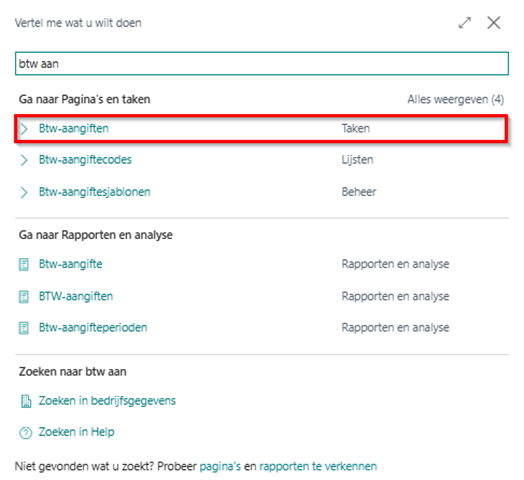Image resolution: width=524 pixels, height=480 pixels.
Task: Open Btw-aangiftecodes list
Action: (x=85, y=160)
